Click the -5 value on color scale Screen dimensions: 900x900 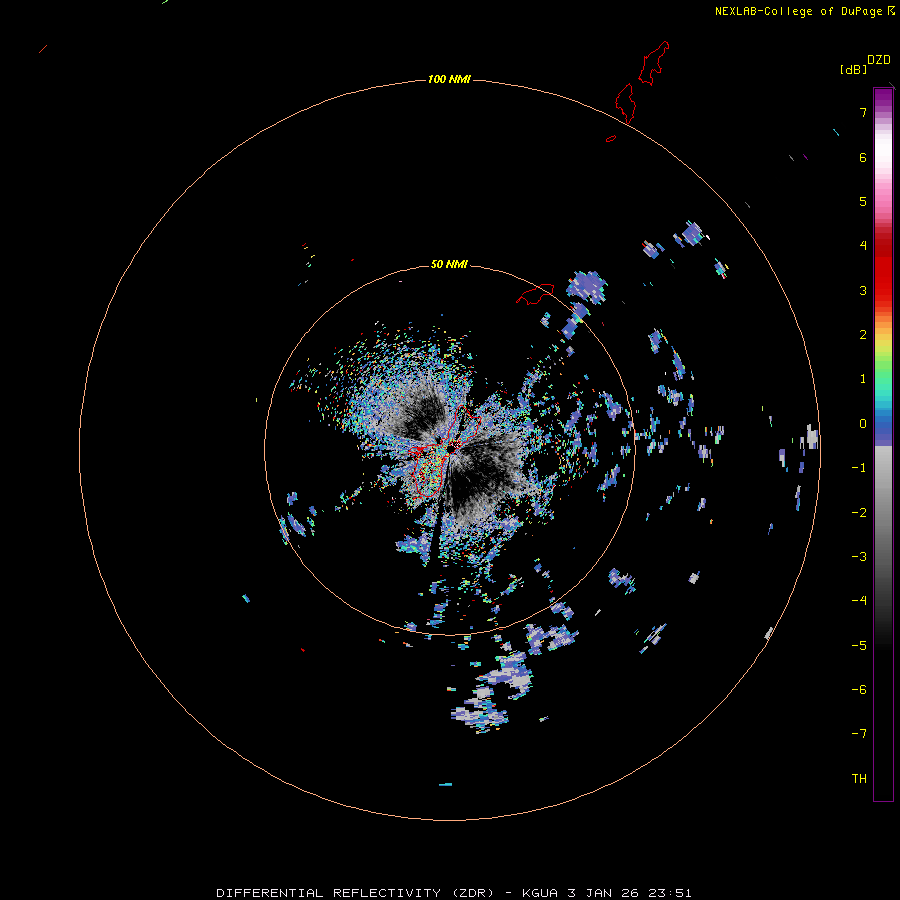point(859,645)
